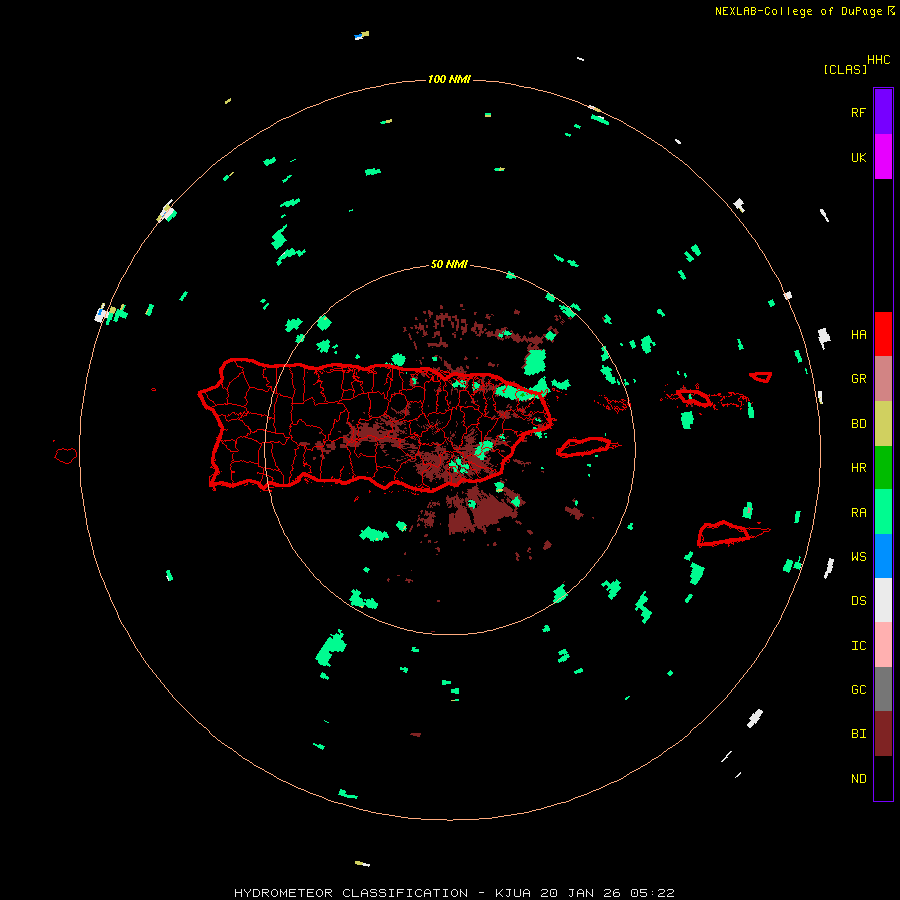Click the RF legend label
Image resolution: width=900 pixels, height=900 pixels.
[x=859, y=112]
